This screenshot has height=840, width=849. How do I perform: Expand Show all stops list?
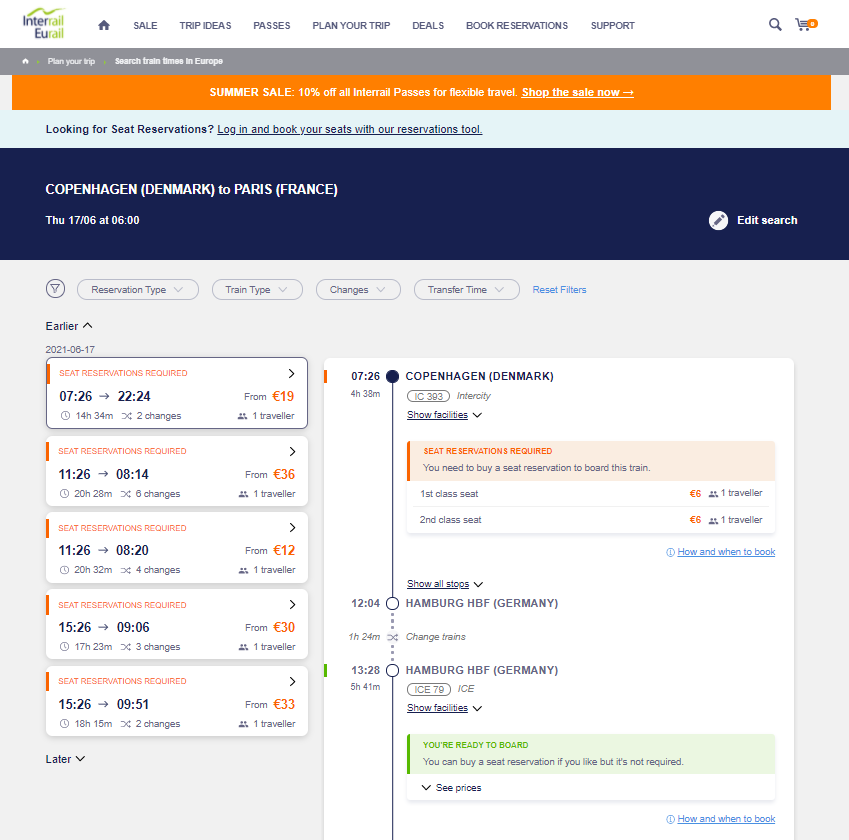tap(444, 584)
